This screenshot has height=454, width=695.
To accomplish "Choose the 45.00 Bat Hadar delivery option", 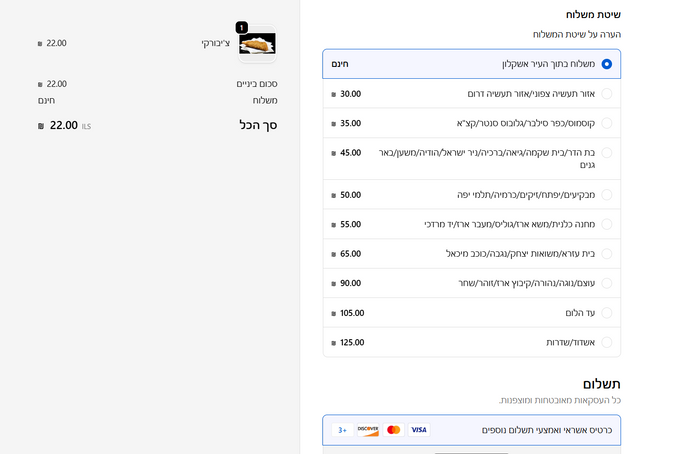I will click(606, 153).
